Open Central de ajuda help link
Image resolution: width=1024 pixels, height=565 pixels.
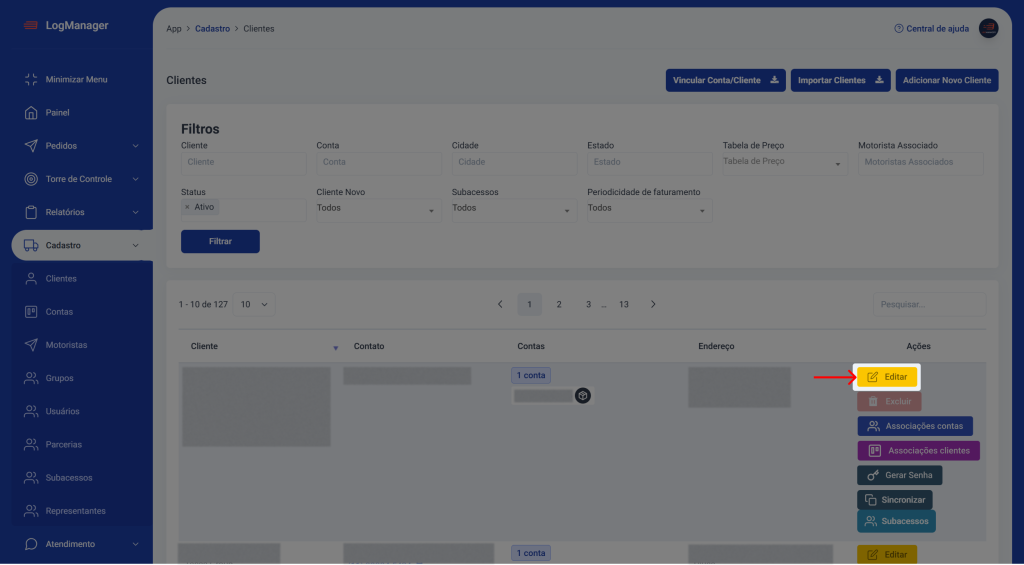pyautogui.click(x=931, y=29)
